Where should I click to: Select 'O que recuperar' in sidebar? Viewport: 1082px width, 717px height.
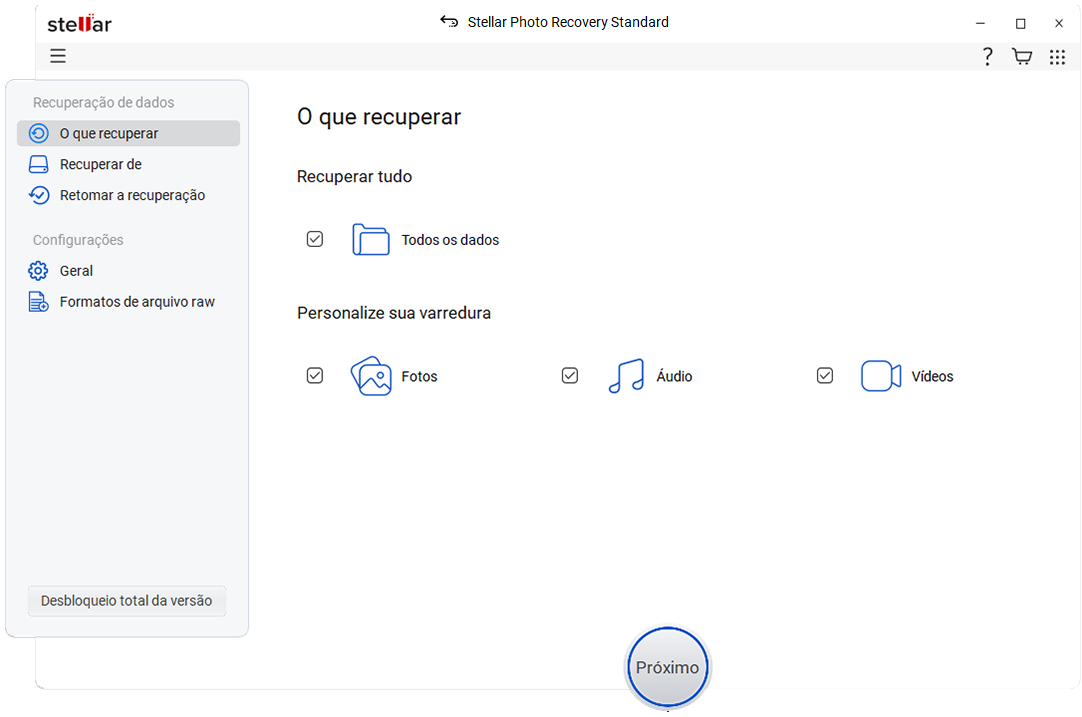pos(128,133)
